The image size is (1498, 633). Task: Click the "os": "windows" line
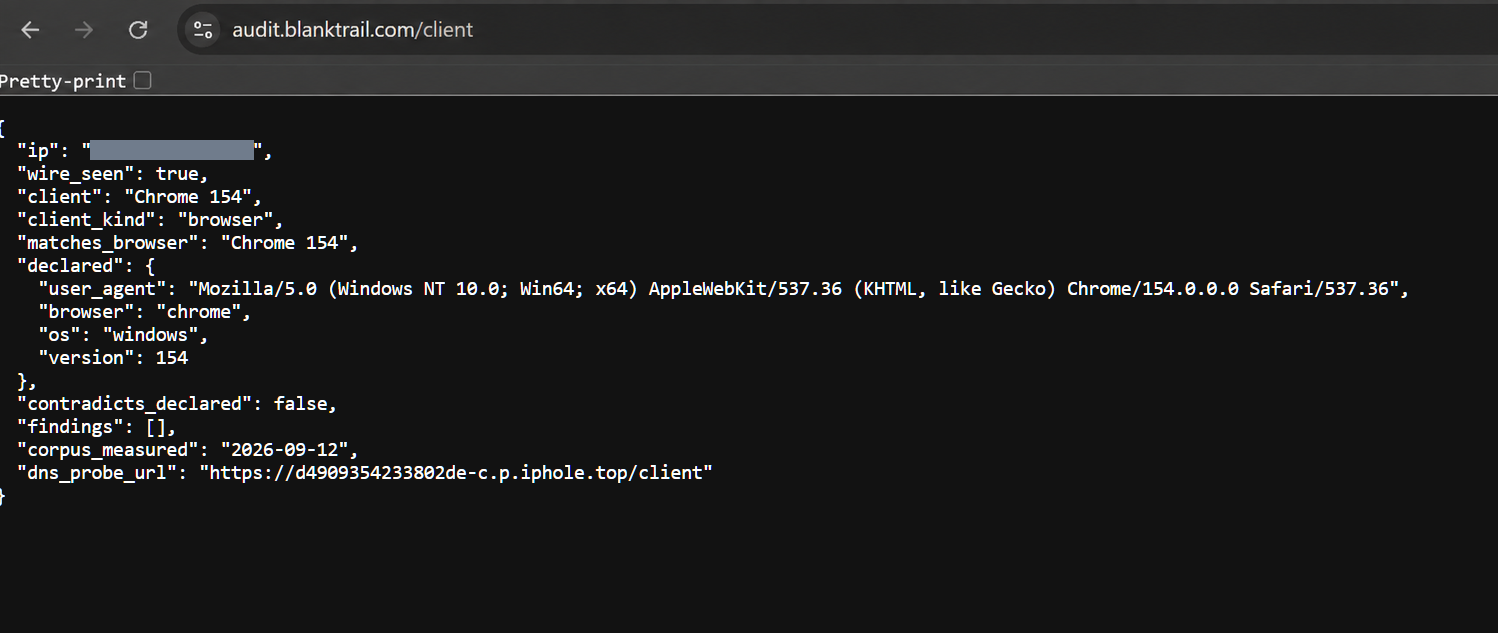click(x=123, y=335)
